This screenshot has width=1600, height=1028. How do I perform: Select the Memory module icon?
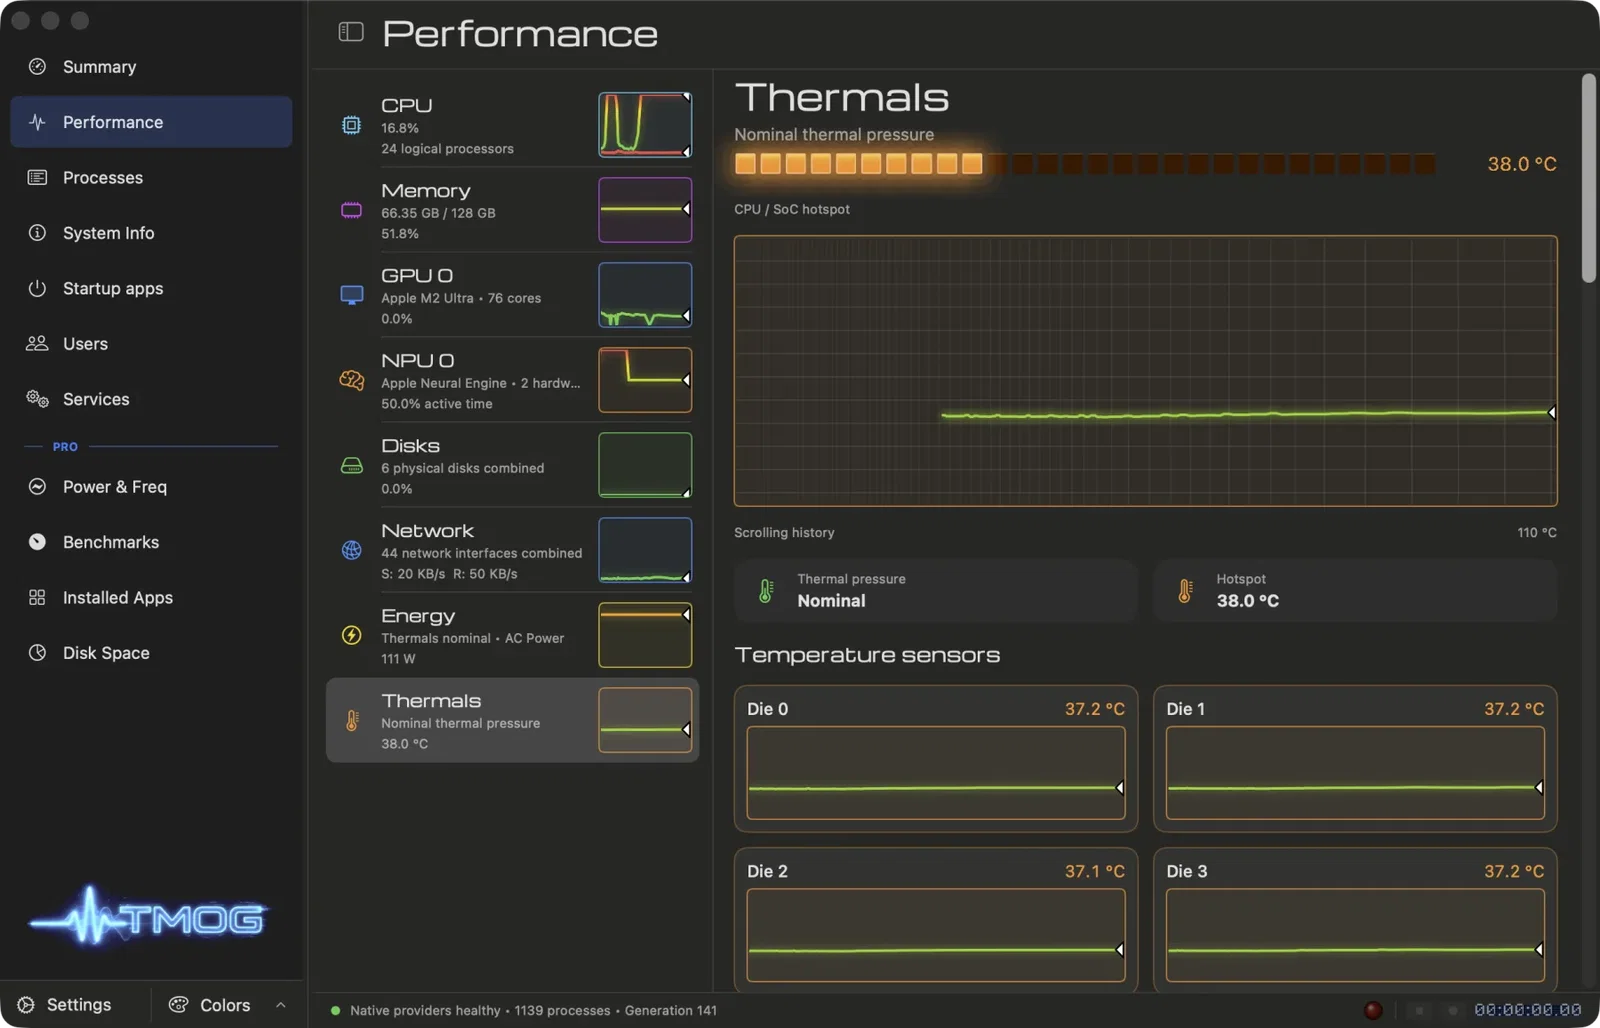(351, 210)
